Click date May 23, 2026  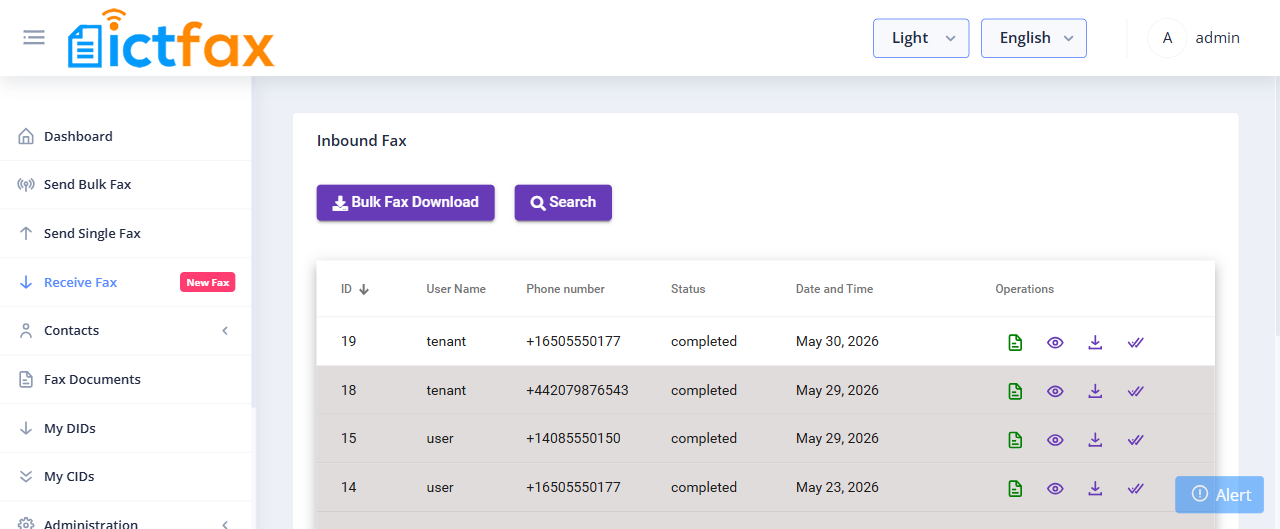[837, 487]
